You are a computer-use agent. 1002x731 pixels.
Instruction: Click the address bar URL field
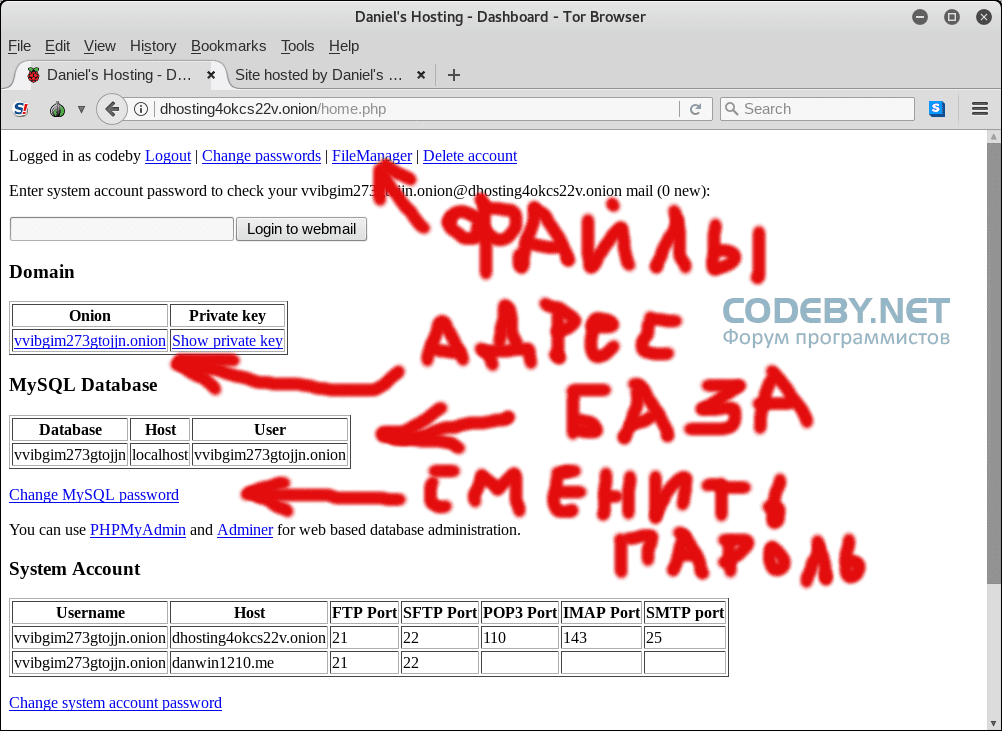tap(415, 109)
